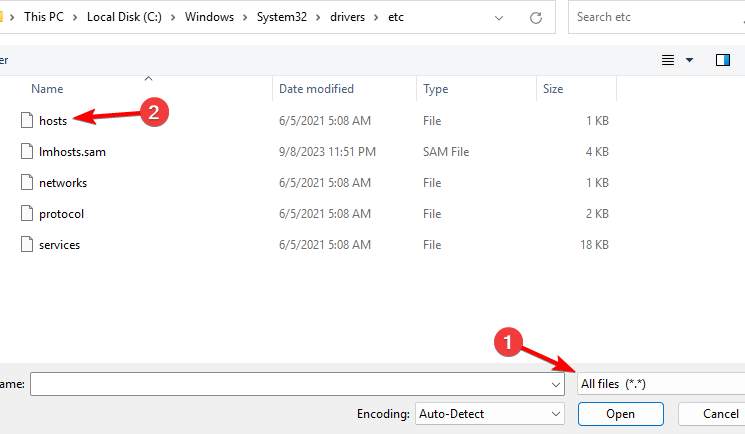Open the view layout options icon
745x434 pixels.
668,61
